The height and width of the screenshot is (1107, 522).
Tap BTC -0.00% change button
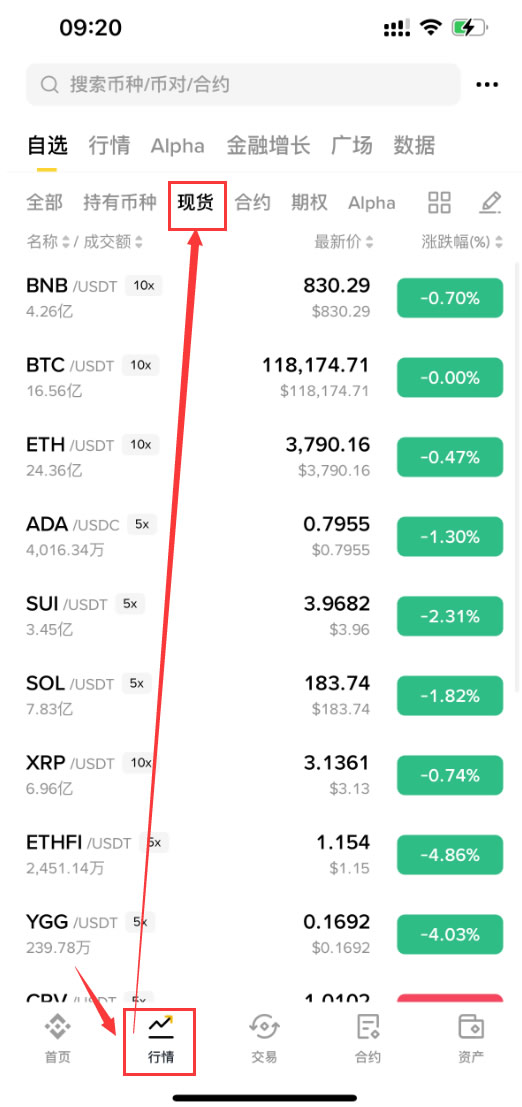[450, 378]
